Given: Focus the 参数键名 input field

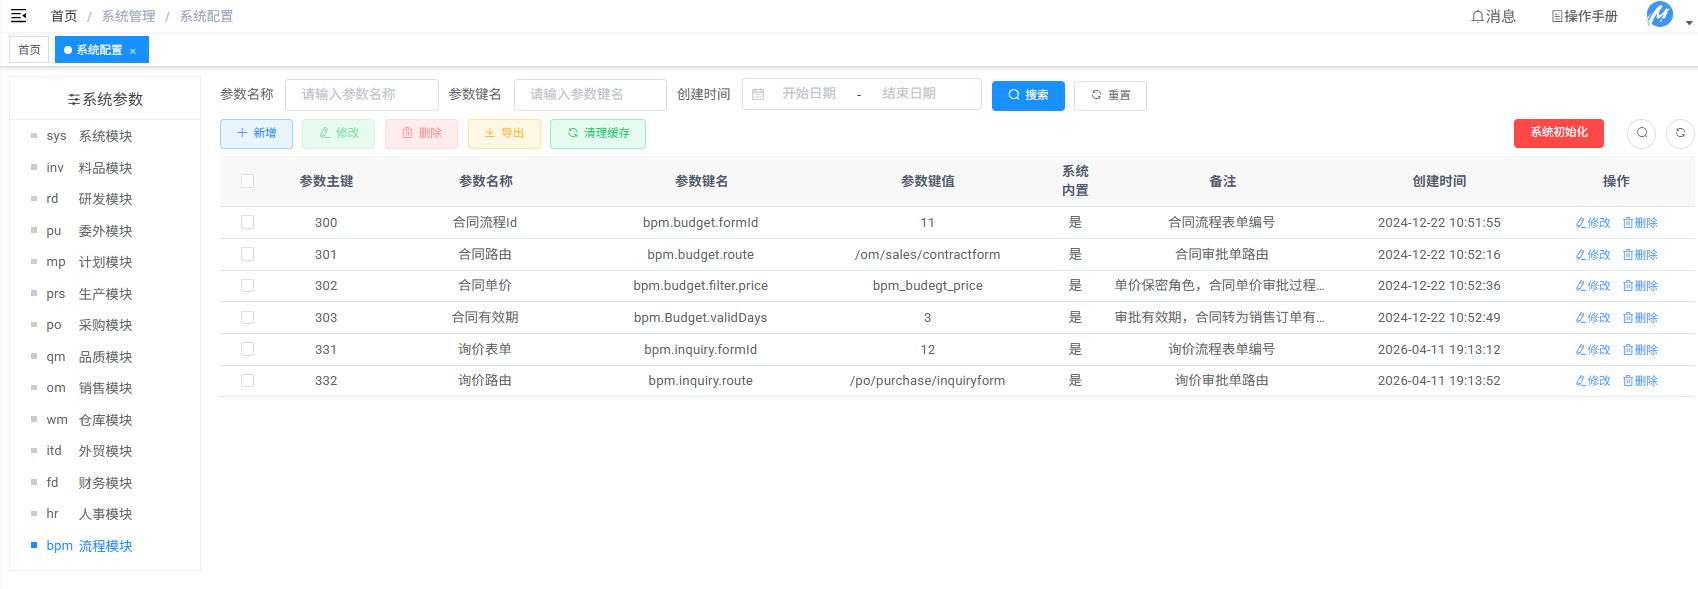Looking at the screenshot, I should [590, 94].
